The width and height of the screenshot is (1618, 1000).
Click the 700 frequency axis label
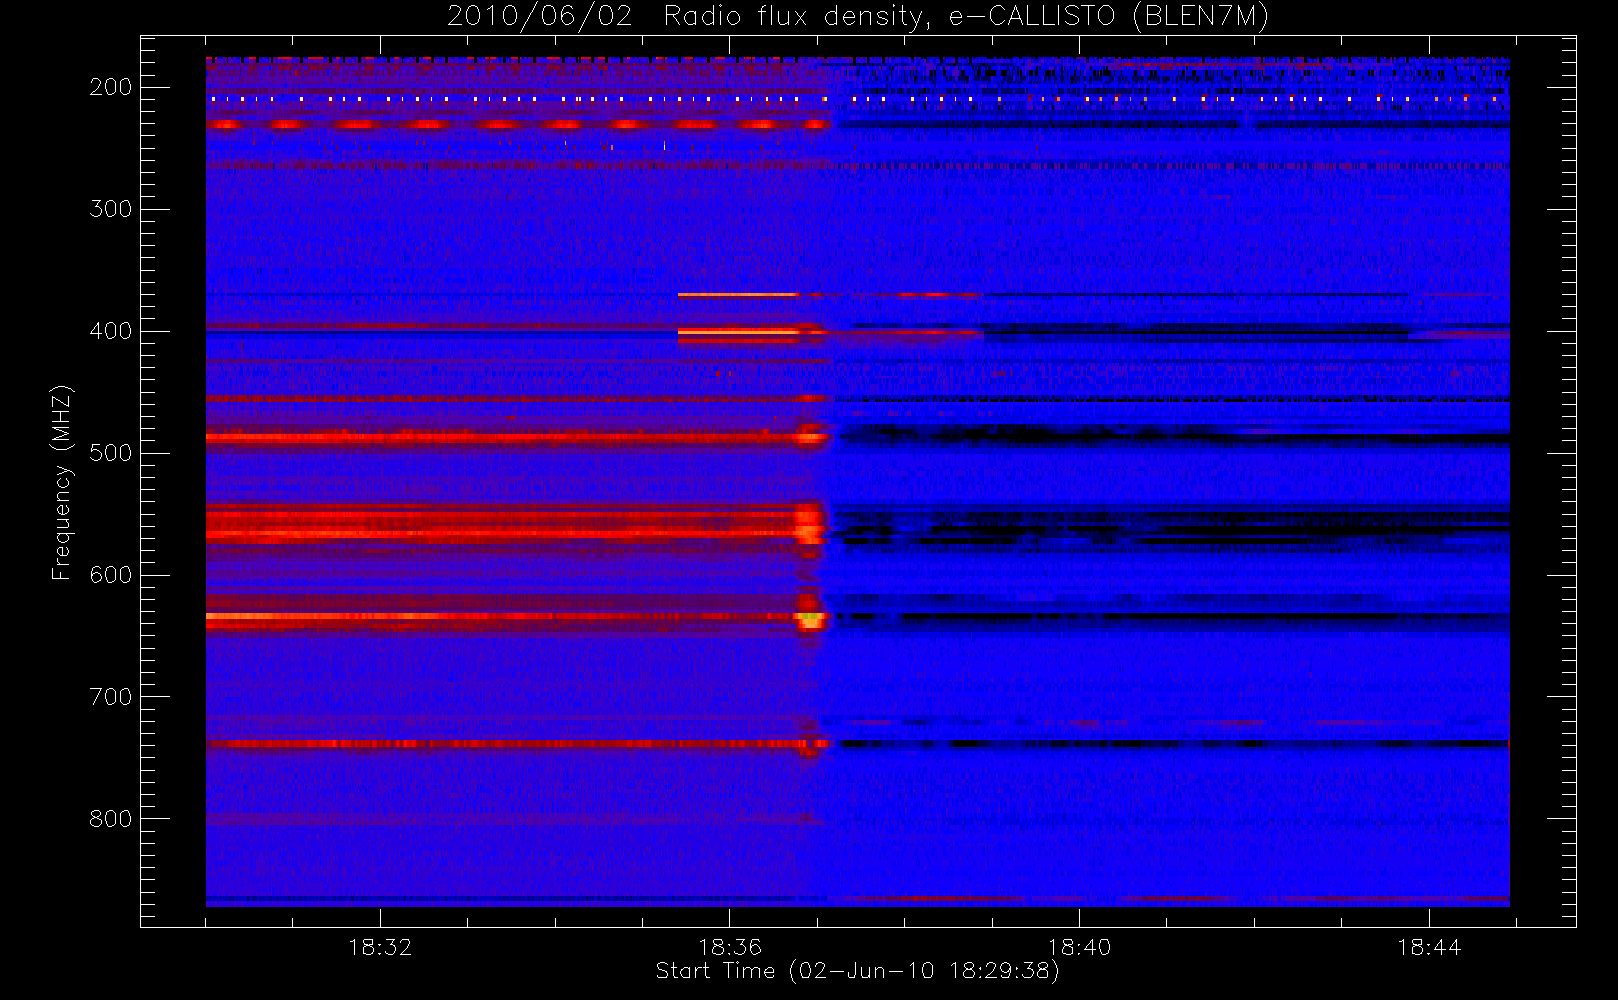111,697
